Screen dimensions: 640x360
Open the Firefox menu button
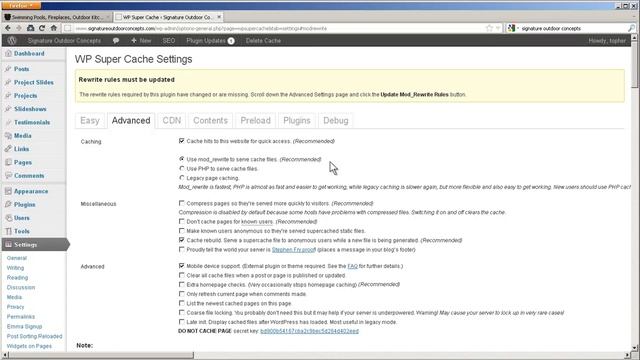click(21, 5)
